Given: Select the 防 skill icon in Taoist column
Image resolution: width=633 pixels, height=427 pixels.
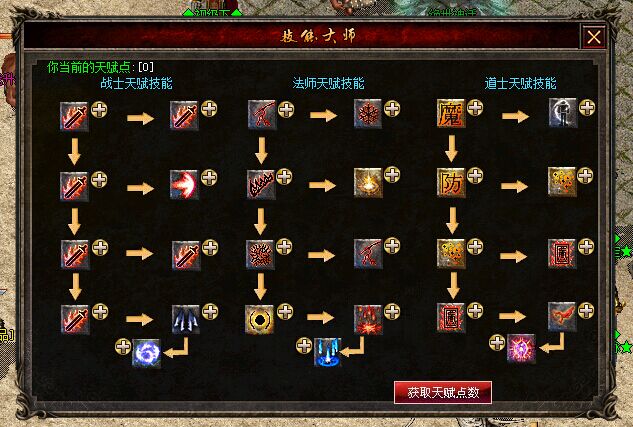Looking at the screenshot, I should [451, 183].
